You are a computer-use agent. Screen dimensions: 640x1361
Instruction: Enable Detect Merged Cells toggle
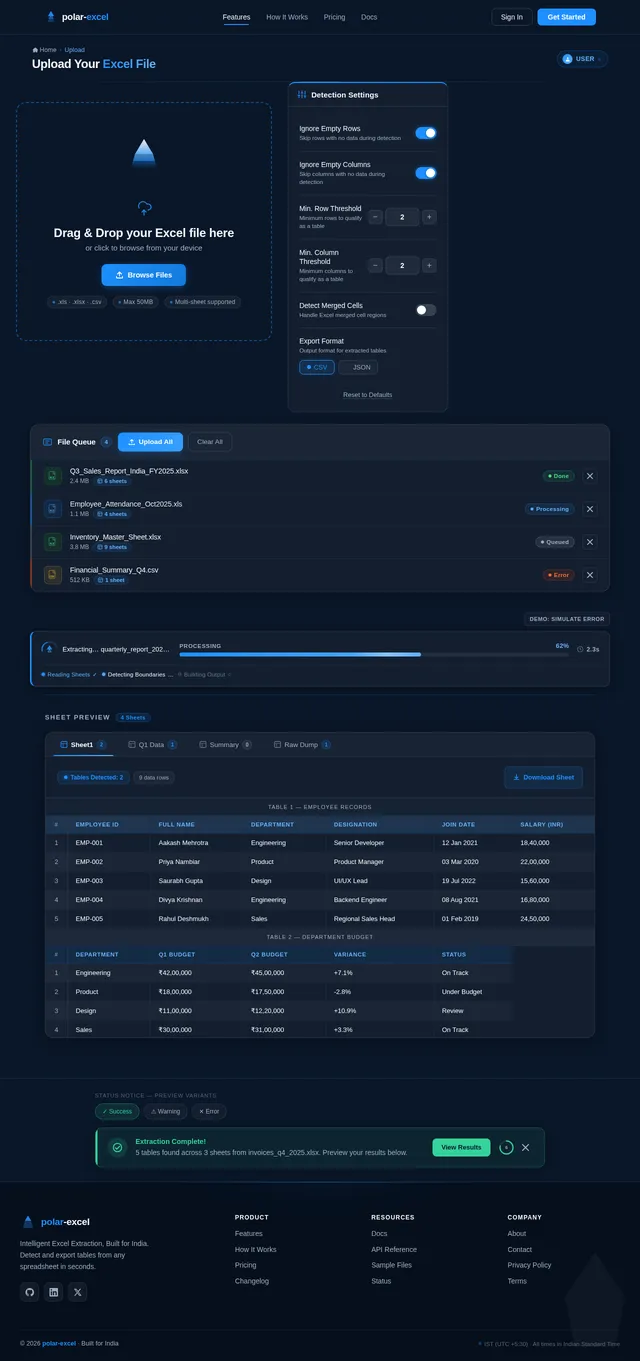click(426, 310)
